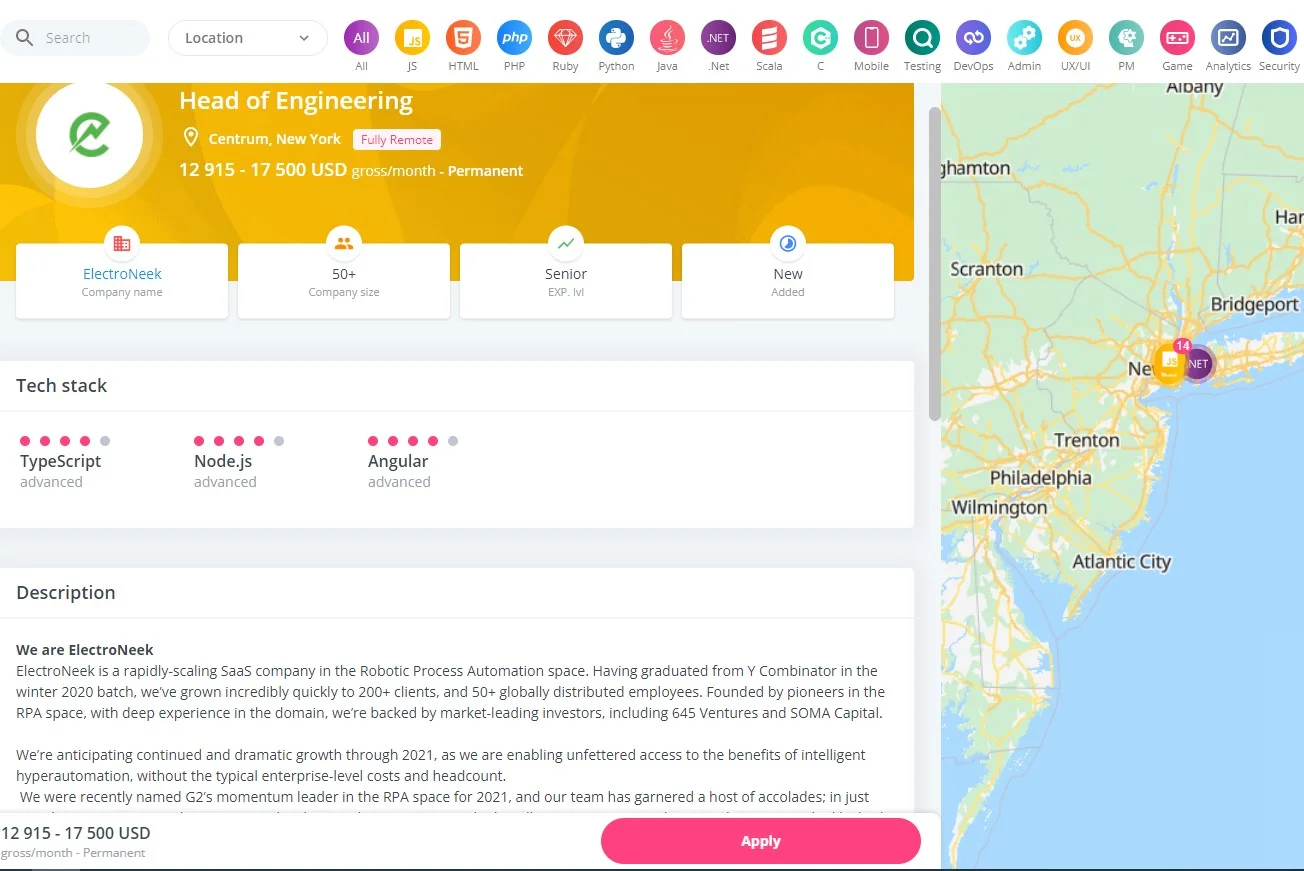Click the job details scrollbar
Screen dimensions: 1304x871
pyautogui.click(x=935, y=263)
